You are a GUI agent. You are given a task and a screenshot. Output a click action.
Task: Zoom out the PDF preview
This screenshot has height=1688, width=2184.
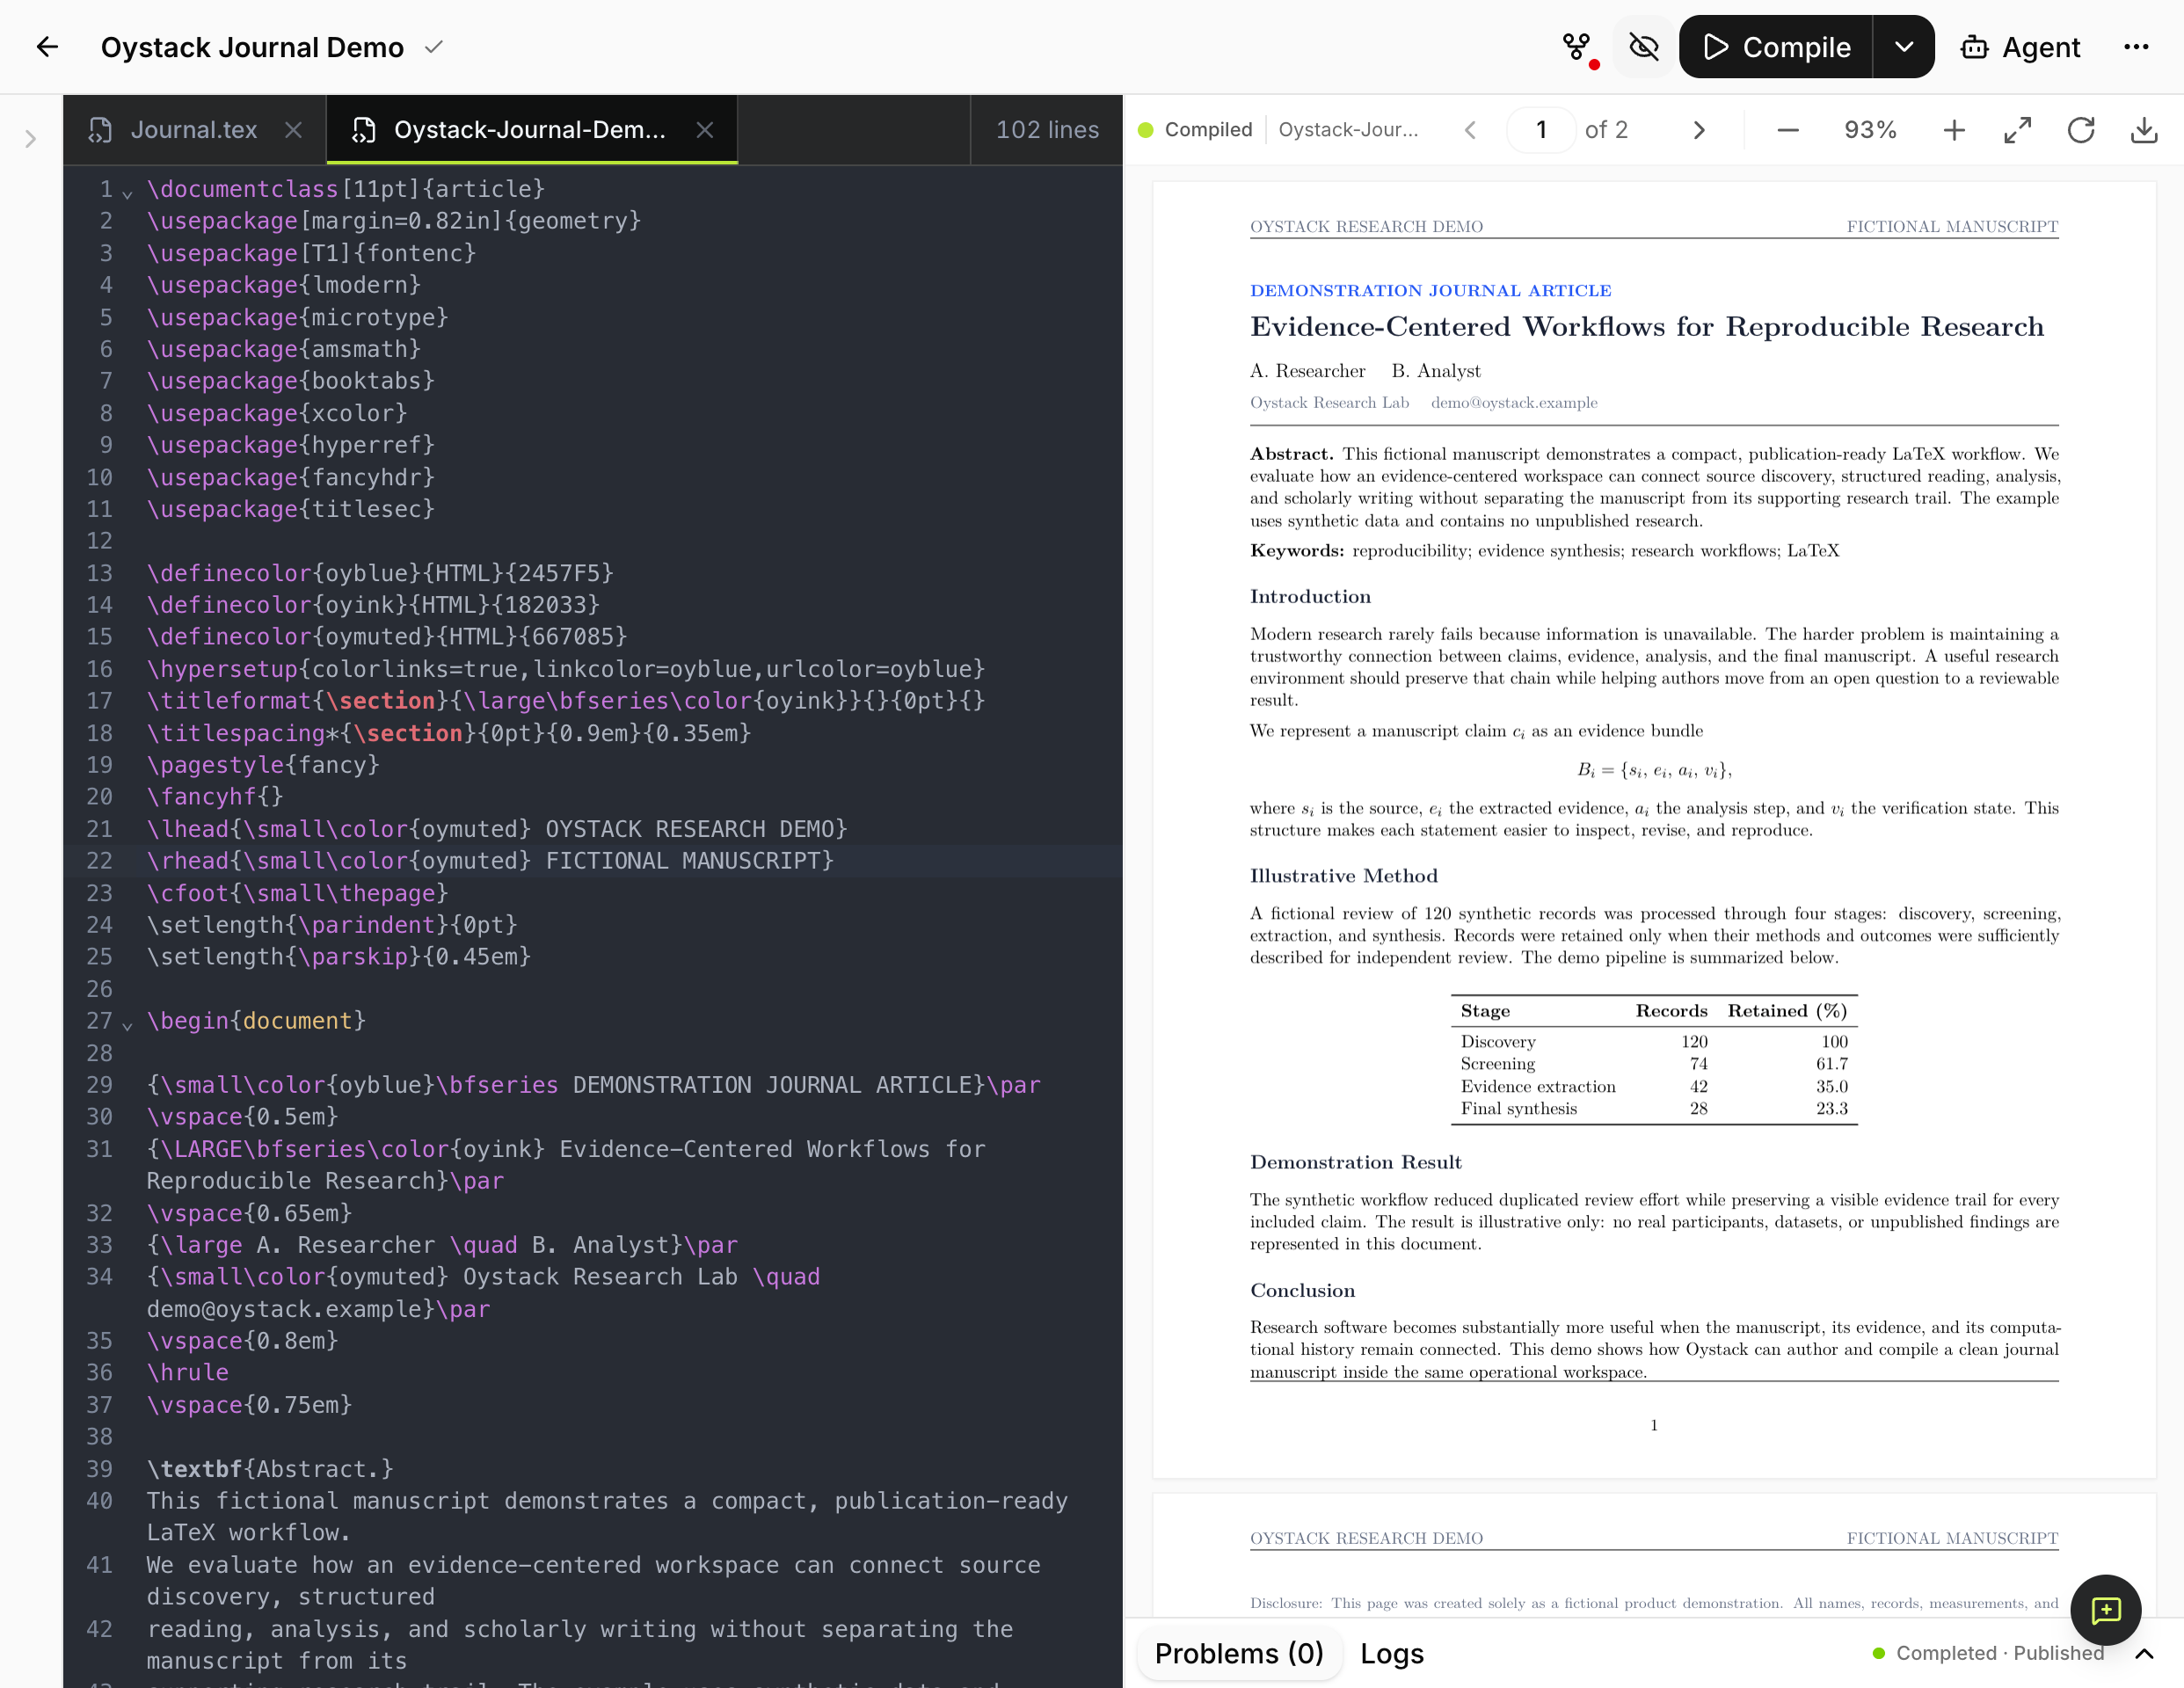coord(1788,130)
